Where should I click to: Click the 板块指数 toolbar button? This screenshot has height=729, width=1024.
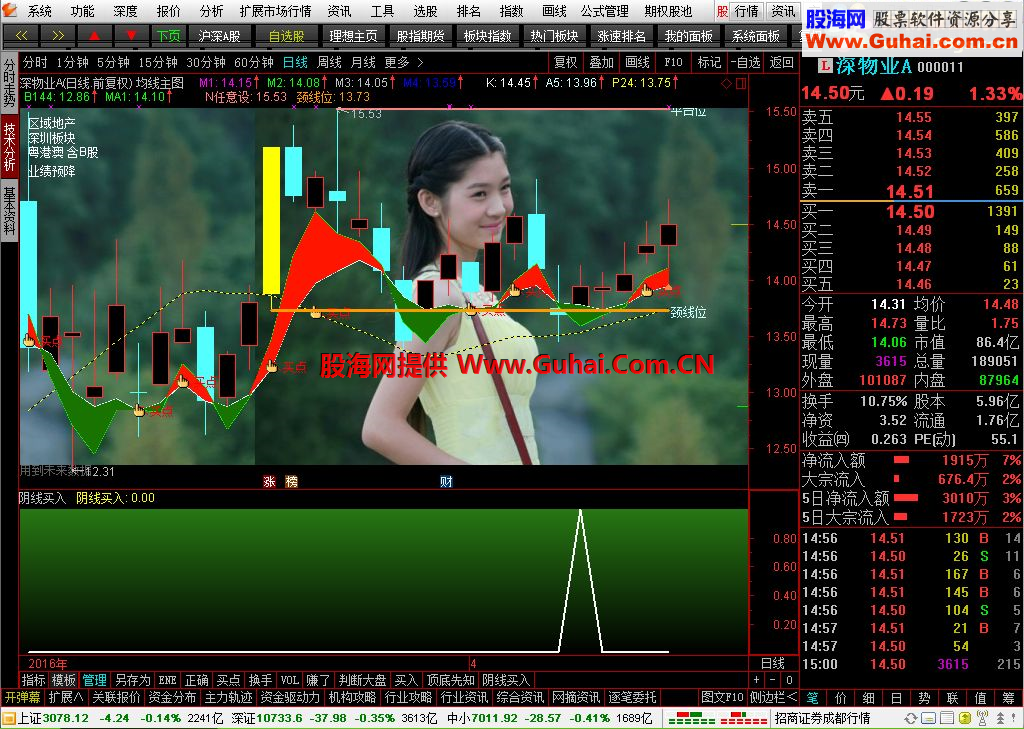[487, 35]
